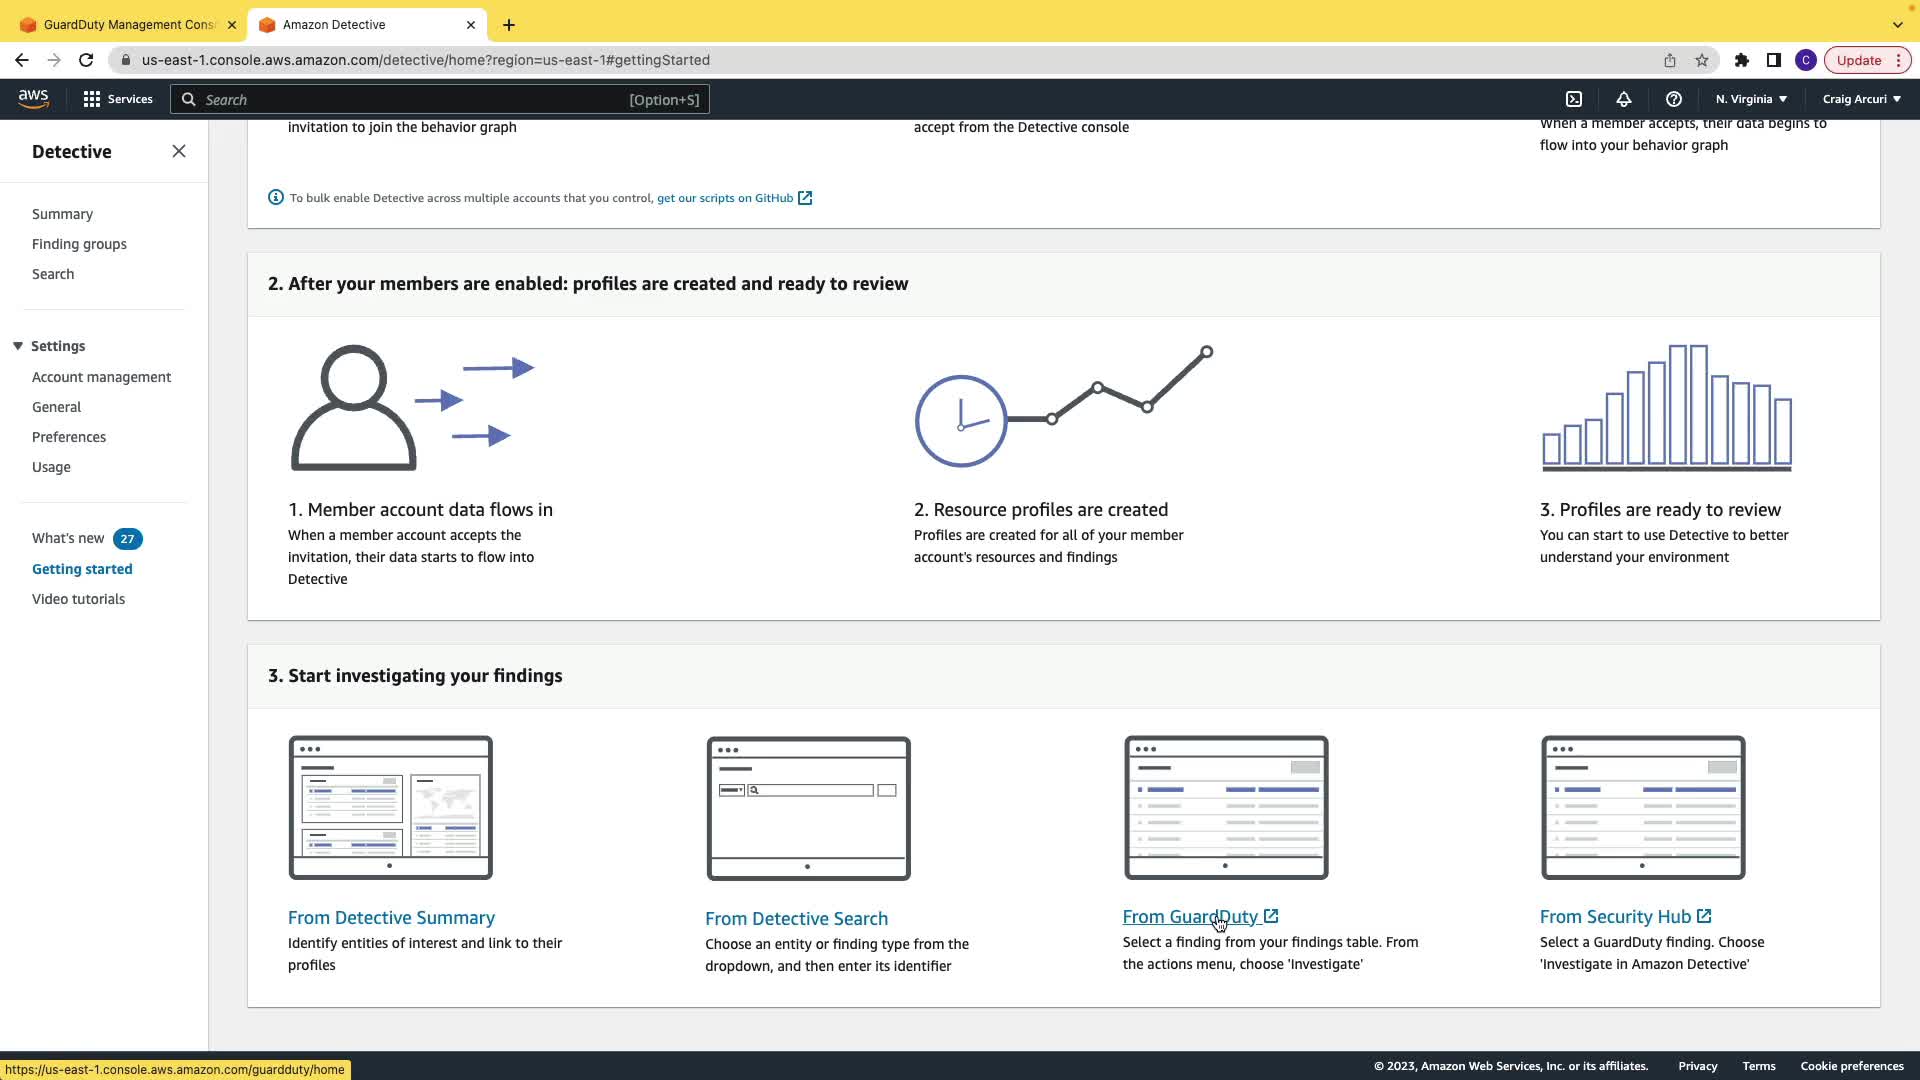Open Account management settings page
Screen dimensions: 1920x1080
101,377
